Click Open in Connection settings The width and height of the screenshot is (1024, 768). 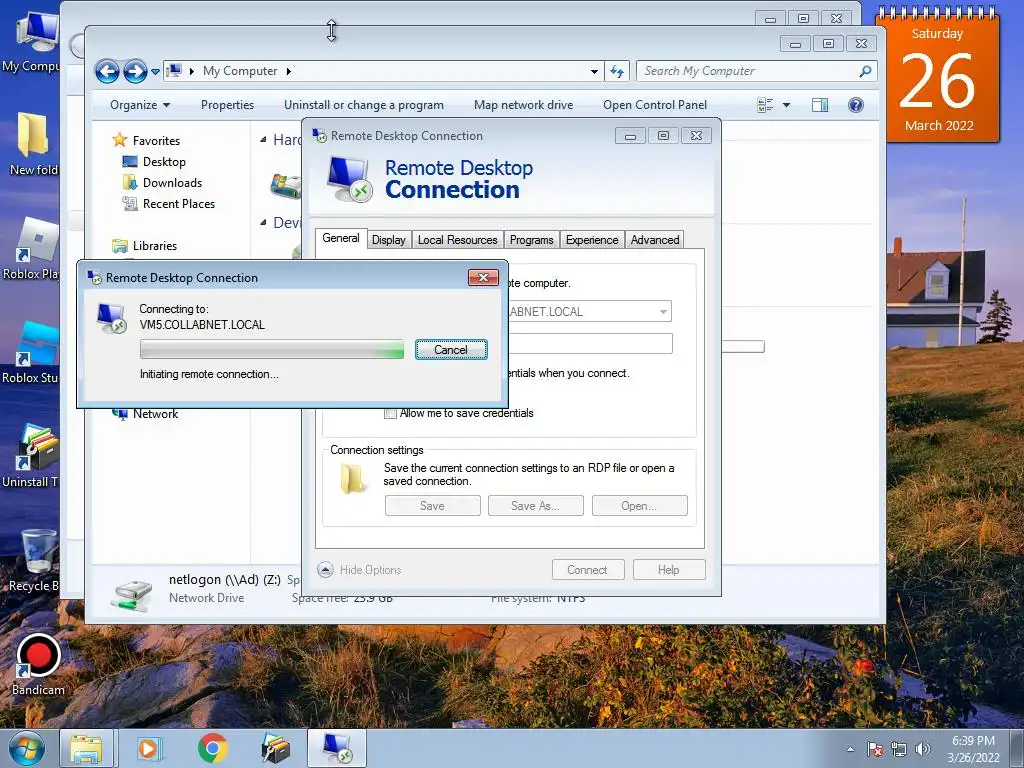639,505
